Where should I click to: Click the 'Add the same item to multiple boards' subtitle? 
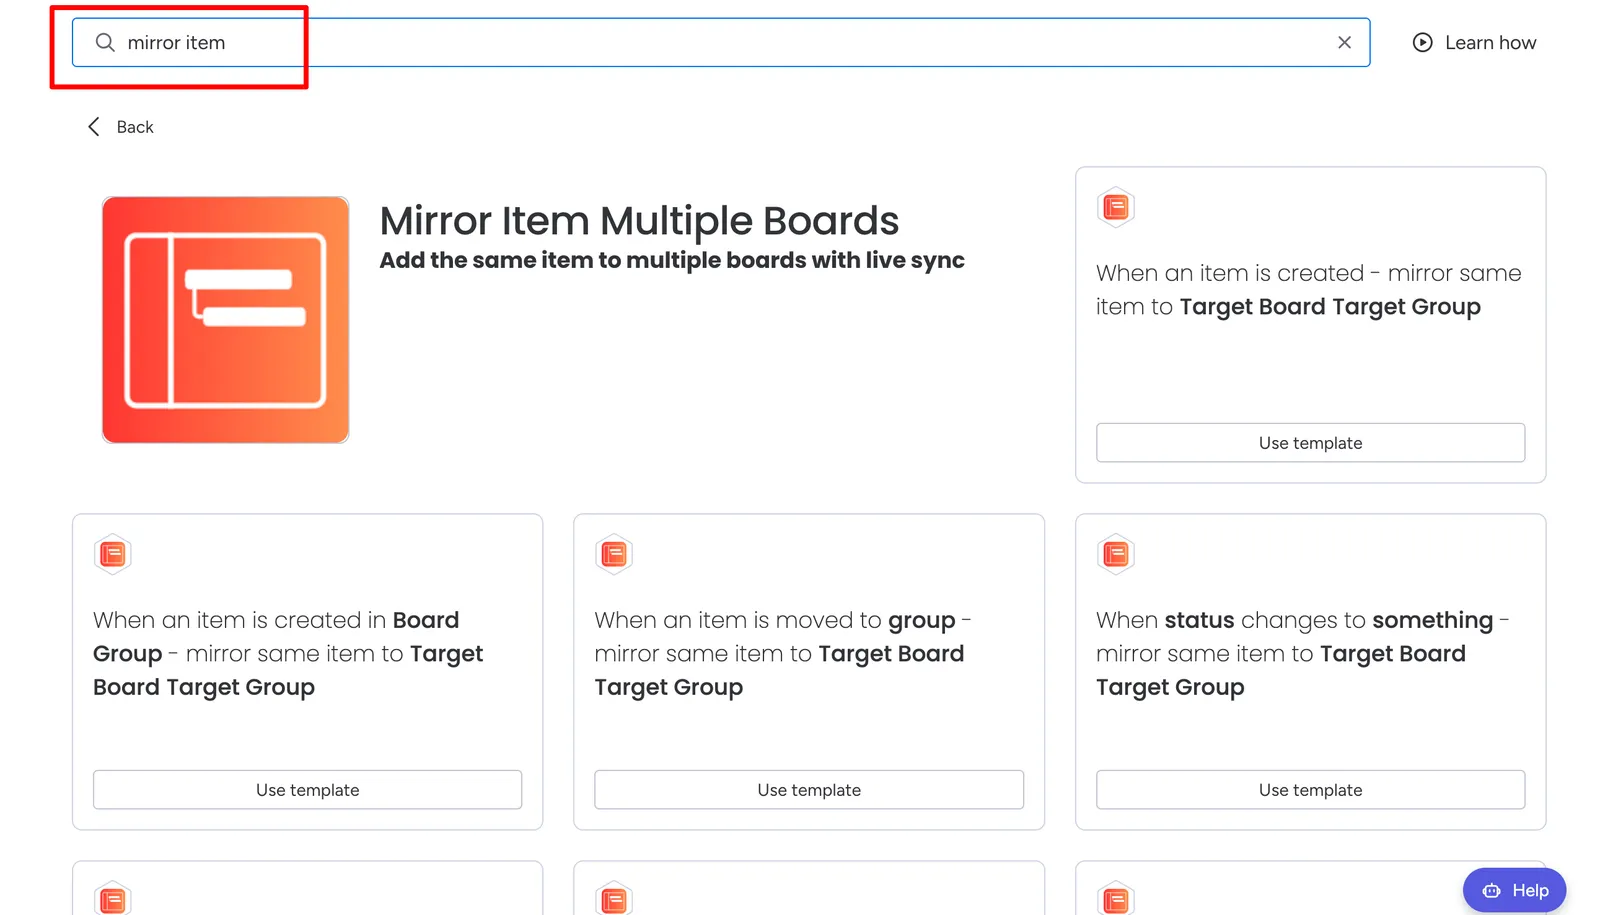pos(672,260)
